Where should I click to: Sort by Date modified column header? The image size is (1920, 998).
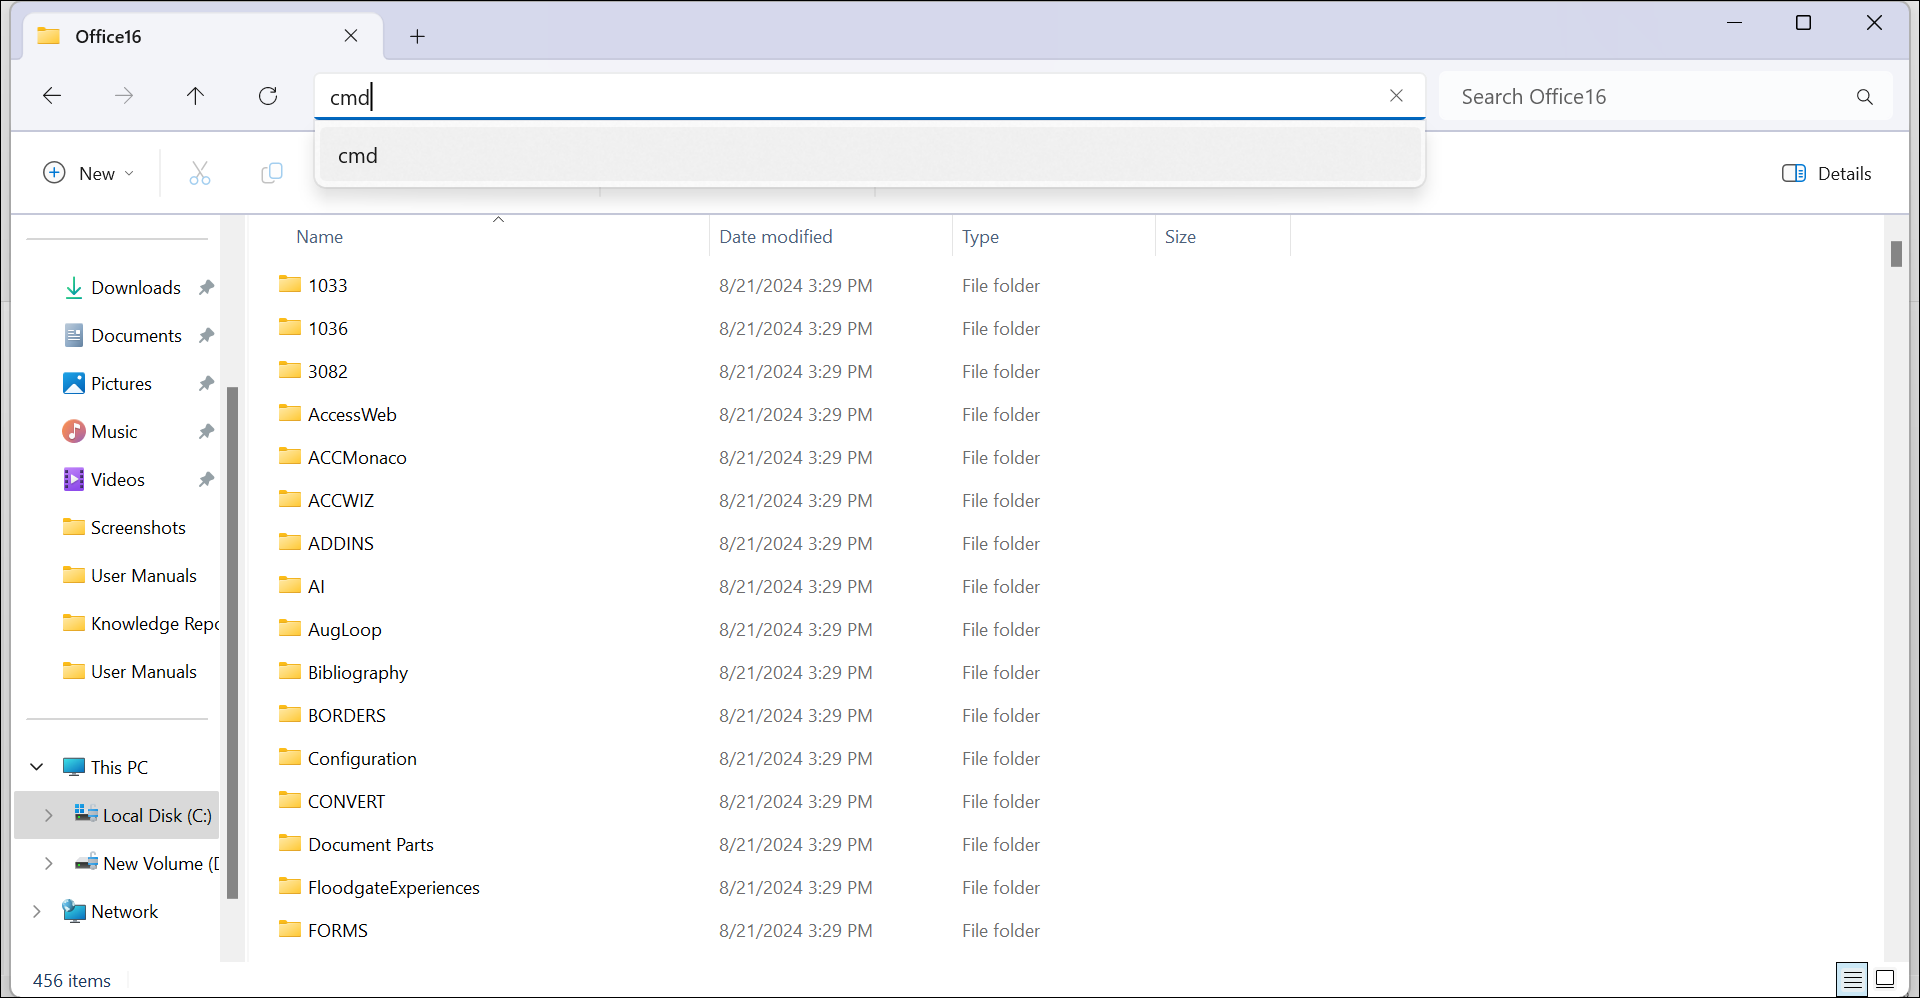click(775, 237)
